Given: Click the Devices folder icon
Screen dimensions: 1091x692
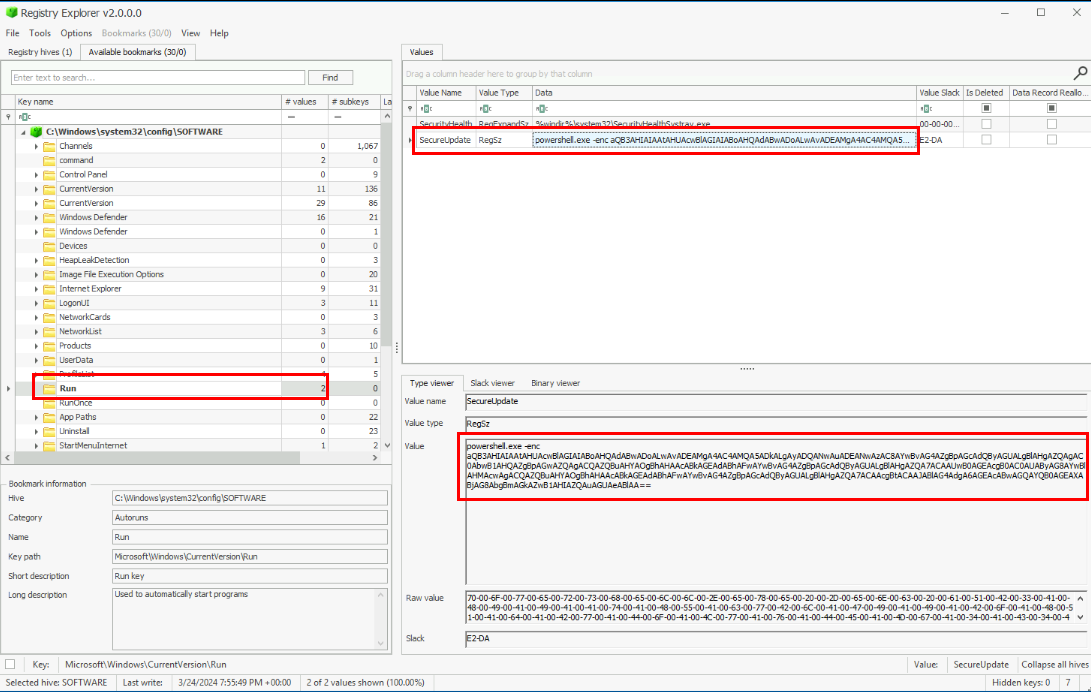Looking at the screenshot, I should tap(49, 246).
